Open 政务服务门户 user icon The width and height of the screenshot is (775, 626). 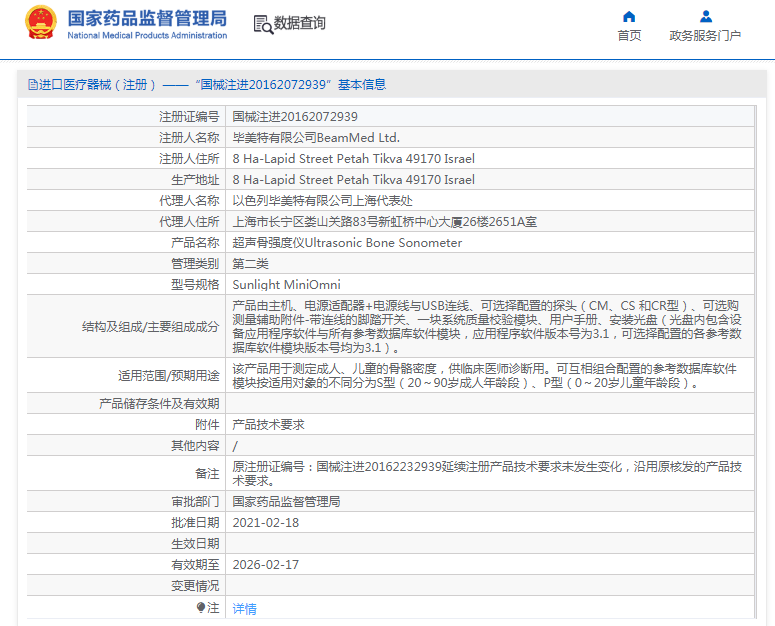706,17
